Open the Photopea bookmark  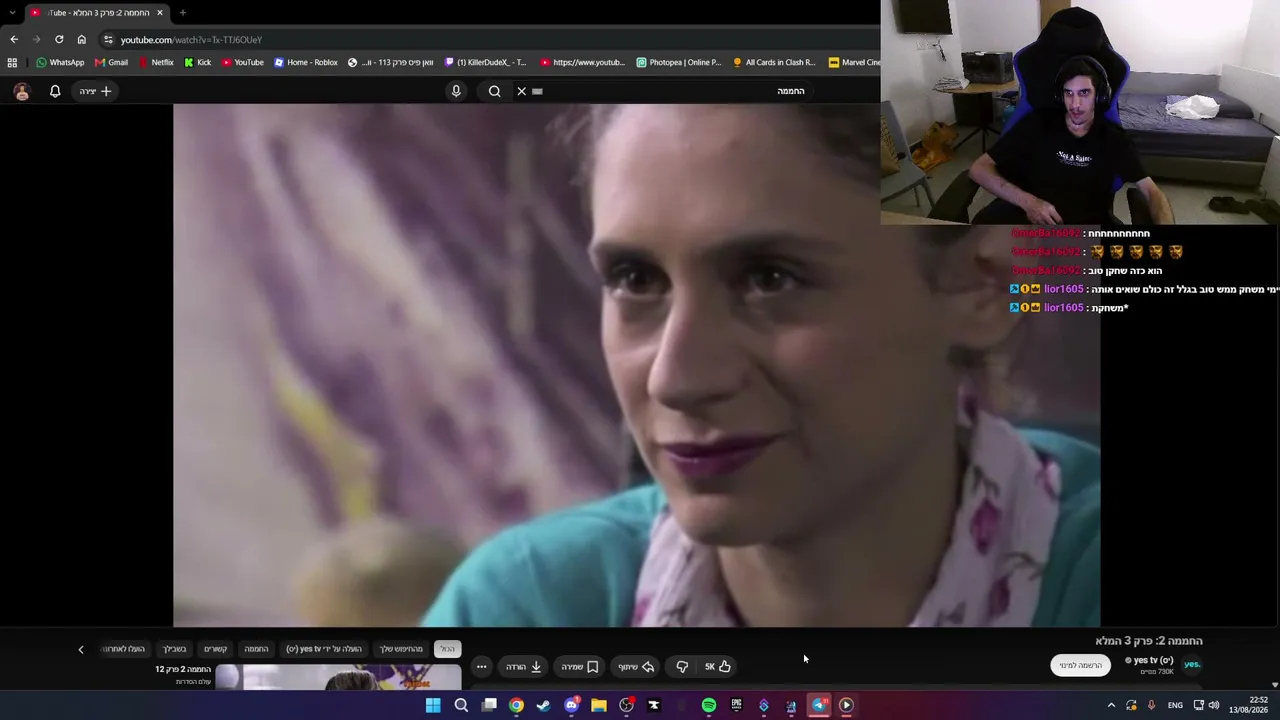click(678, 62)
